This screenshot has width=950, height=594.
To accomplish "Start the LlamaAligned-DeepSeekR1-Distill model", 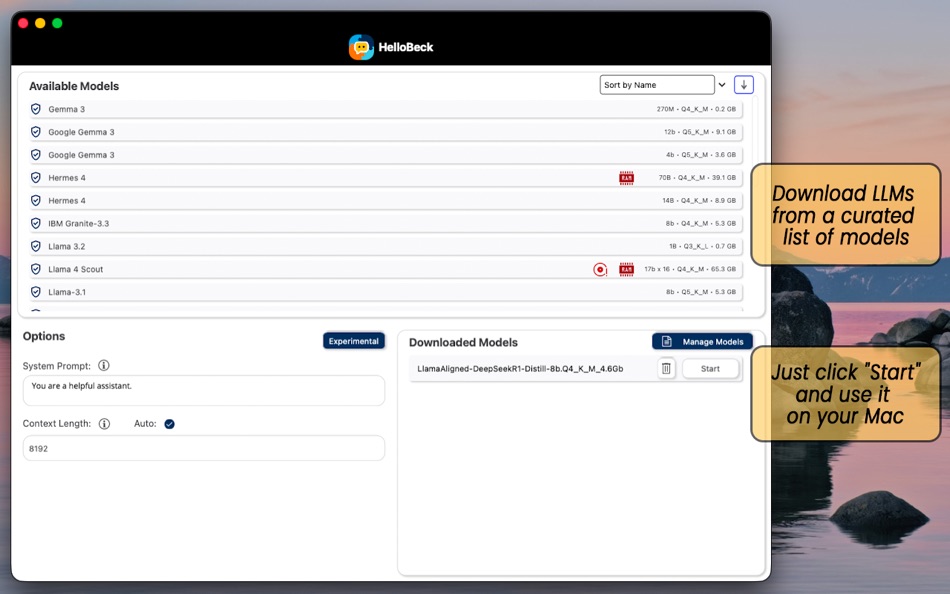I will (x=711, y=369).
